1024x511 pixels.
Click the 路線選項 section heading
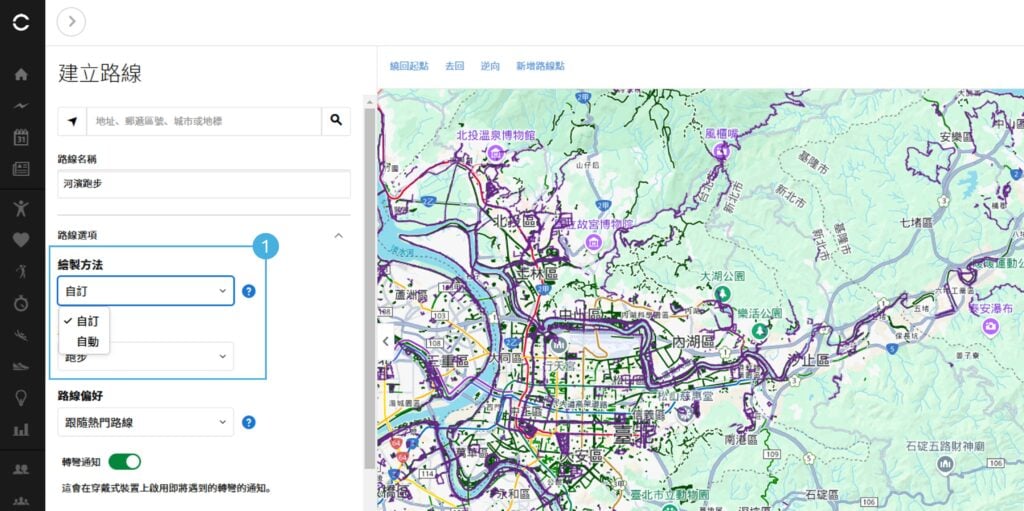pos(77,235)
